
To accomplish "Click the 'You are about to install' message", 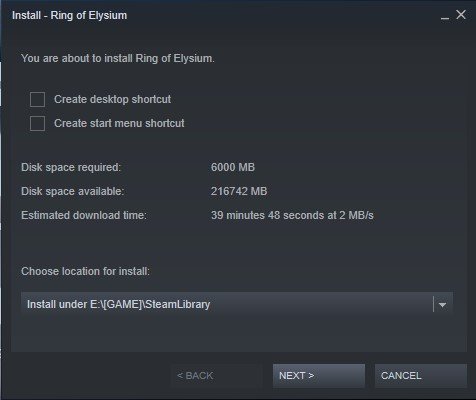I will pyautogui.click(x=118, y=58).
